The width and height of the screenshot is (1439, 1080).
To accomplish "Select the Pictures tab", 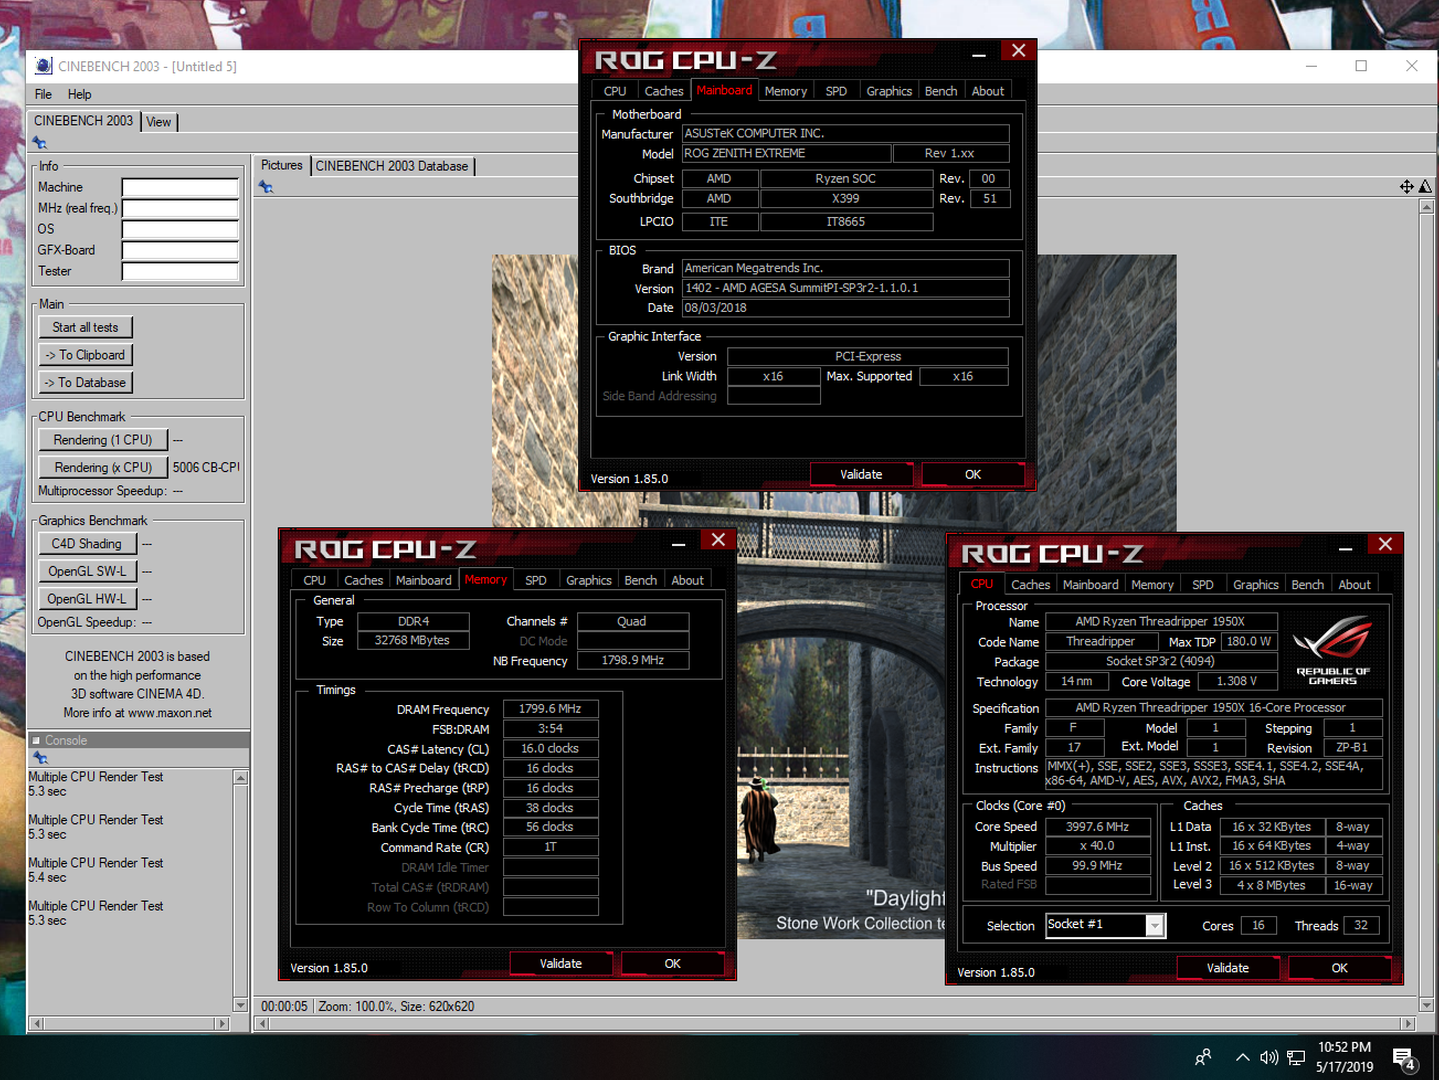I will coord(282,165).
